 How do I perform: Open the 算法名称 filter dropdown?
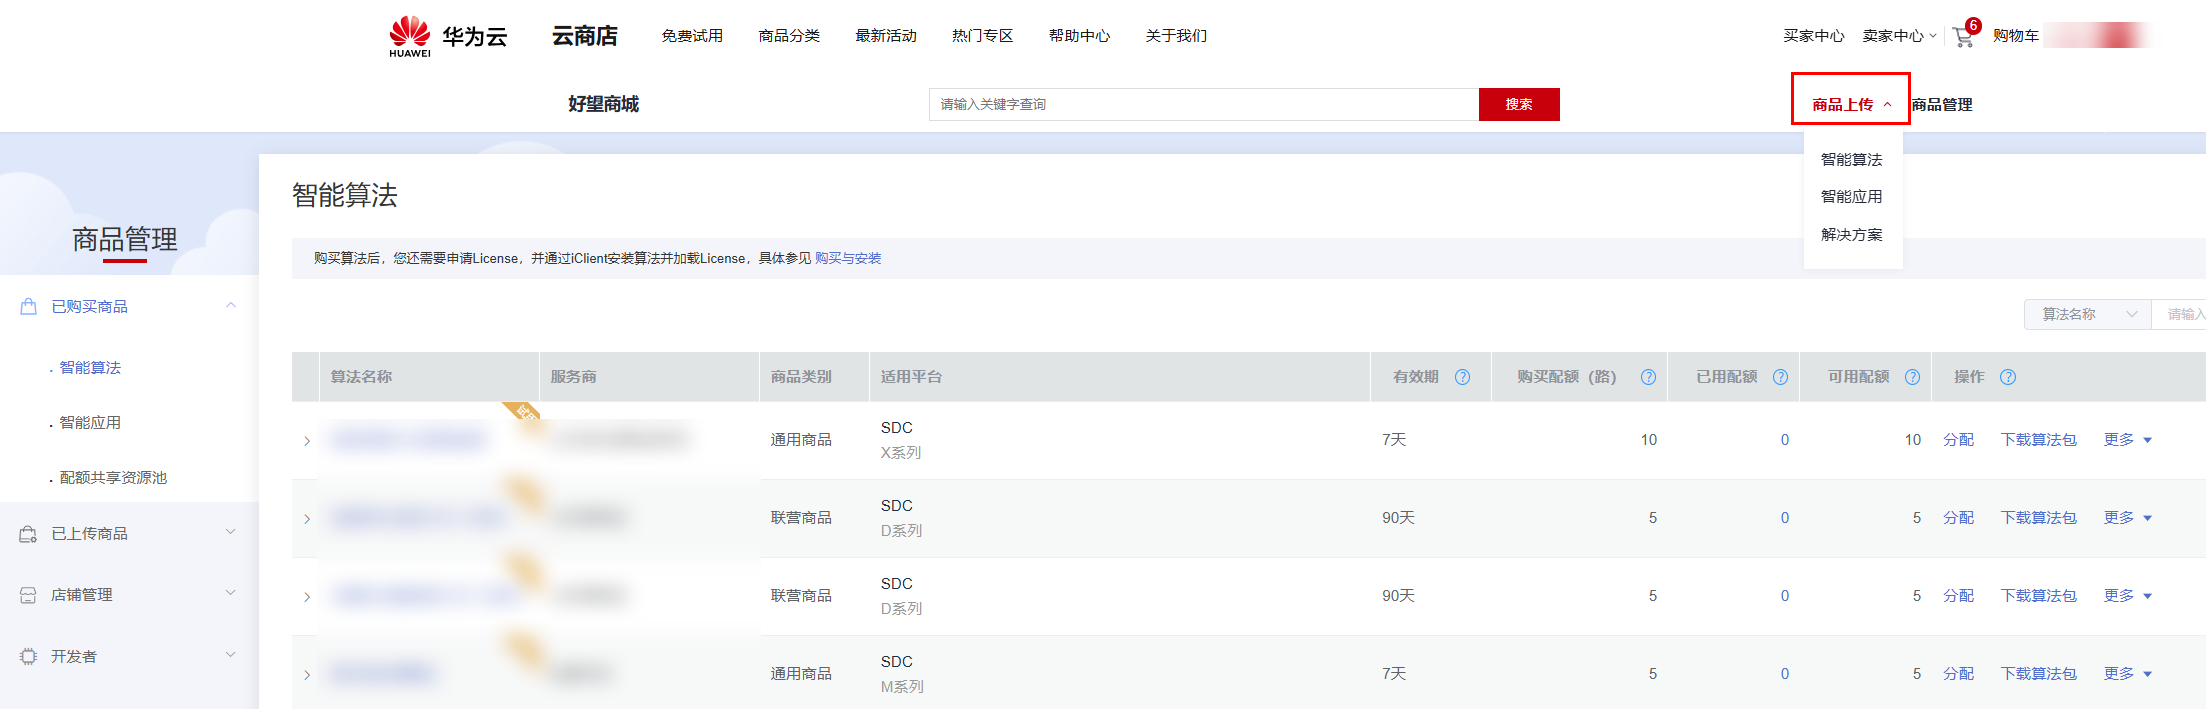(2087, 314)
